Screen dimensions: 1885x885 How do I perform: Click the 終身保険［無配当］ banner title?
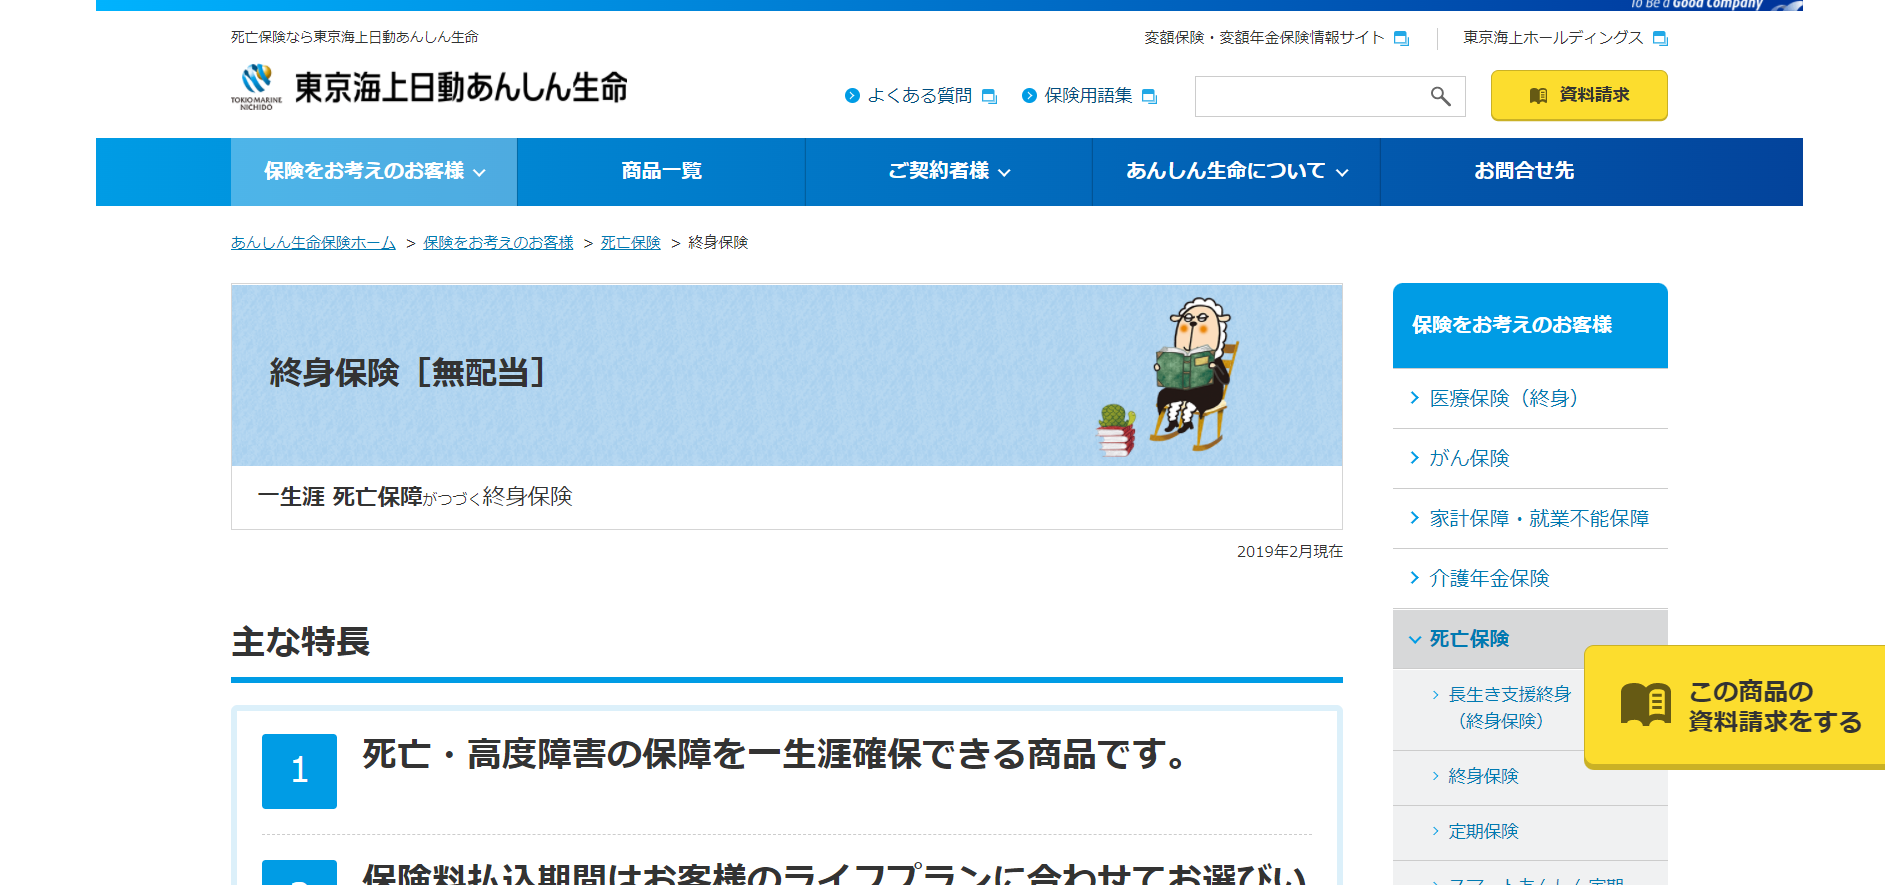407,373
